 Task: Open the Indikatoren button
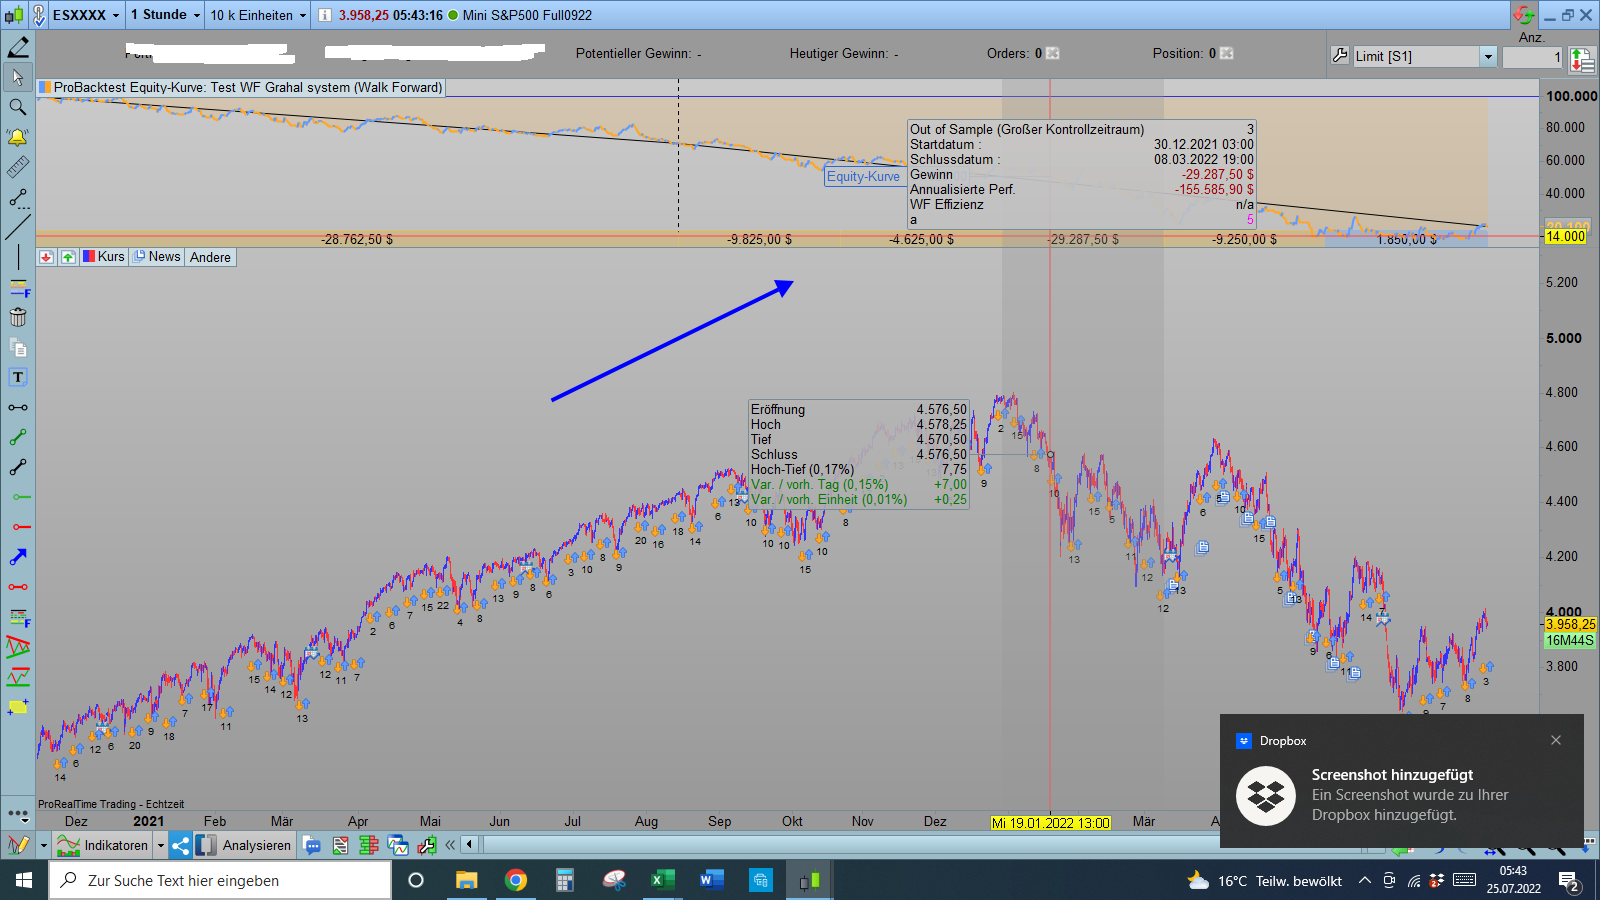pos(103,845)
